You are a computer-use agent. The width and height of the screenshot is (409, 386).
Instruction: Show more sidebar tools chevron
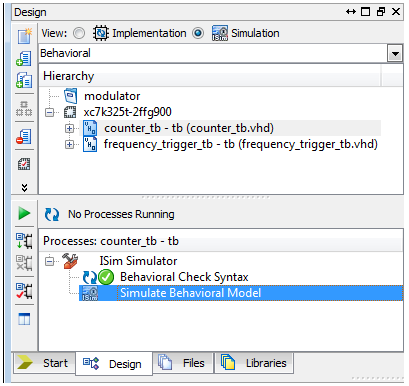(x=24, y=188)
